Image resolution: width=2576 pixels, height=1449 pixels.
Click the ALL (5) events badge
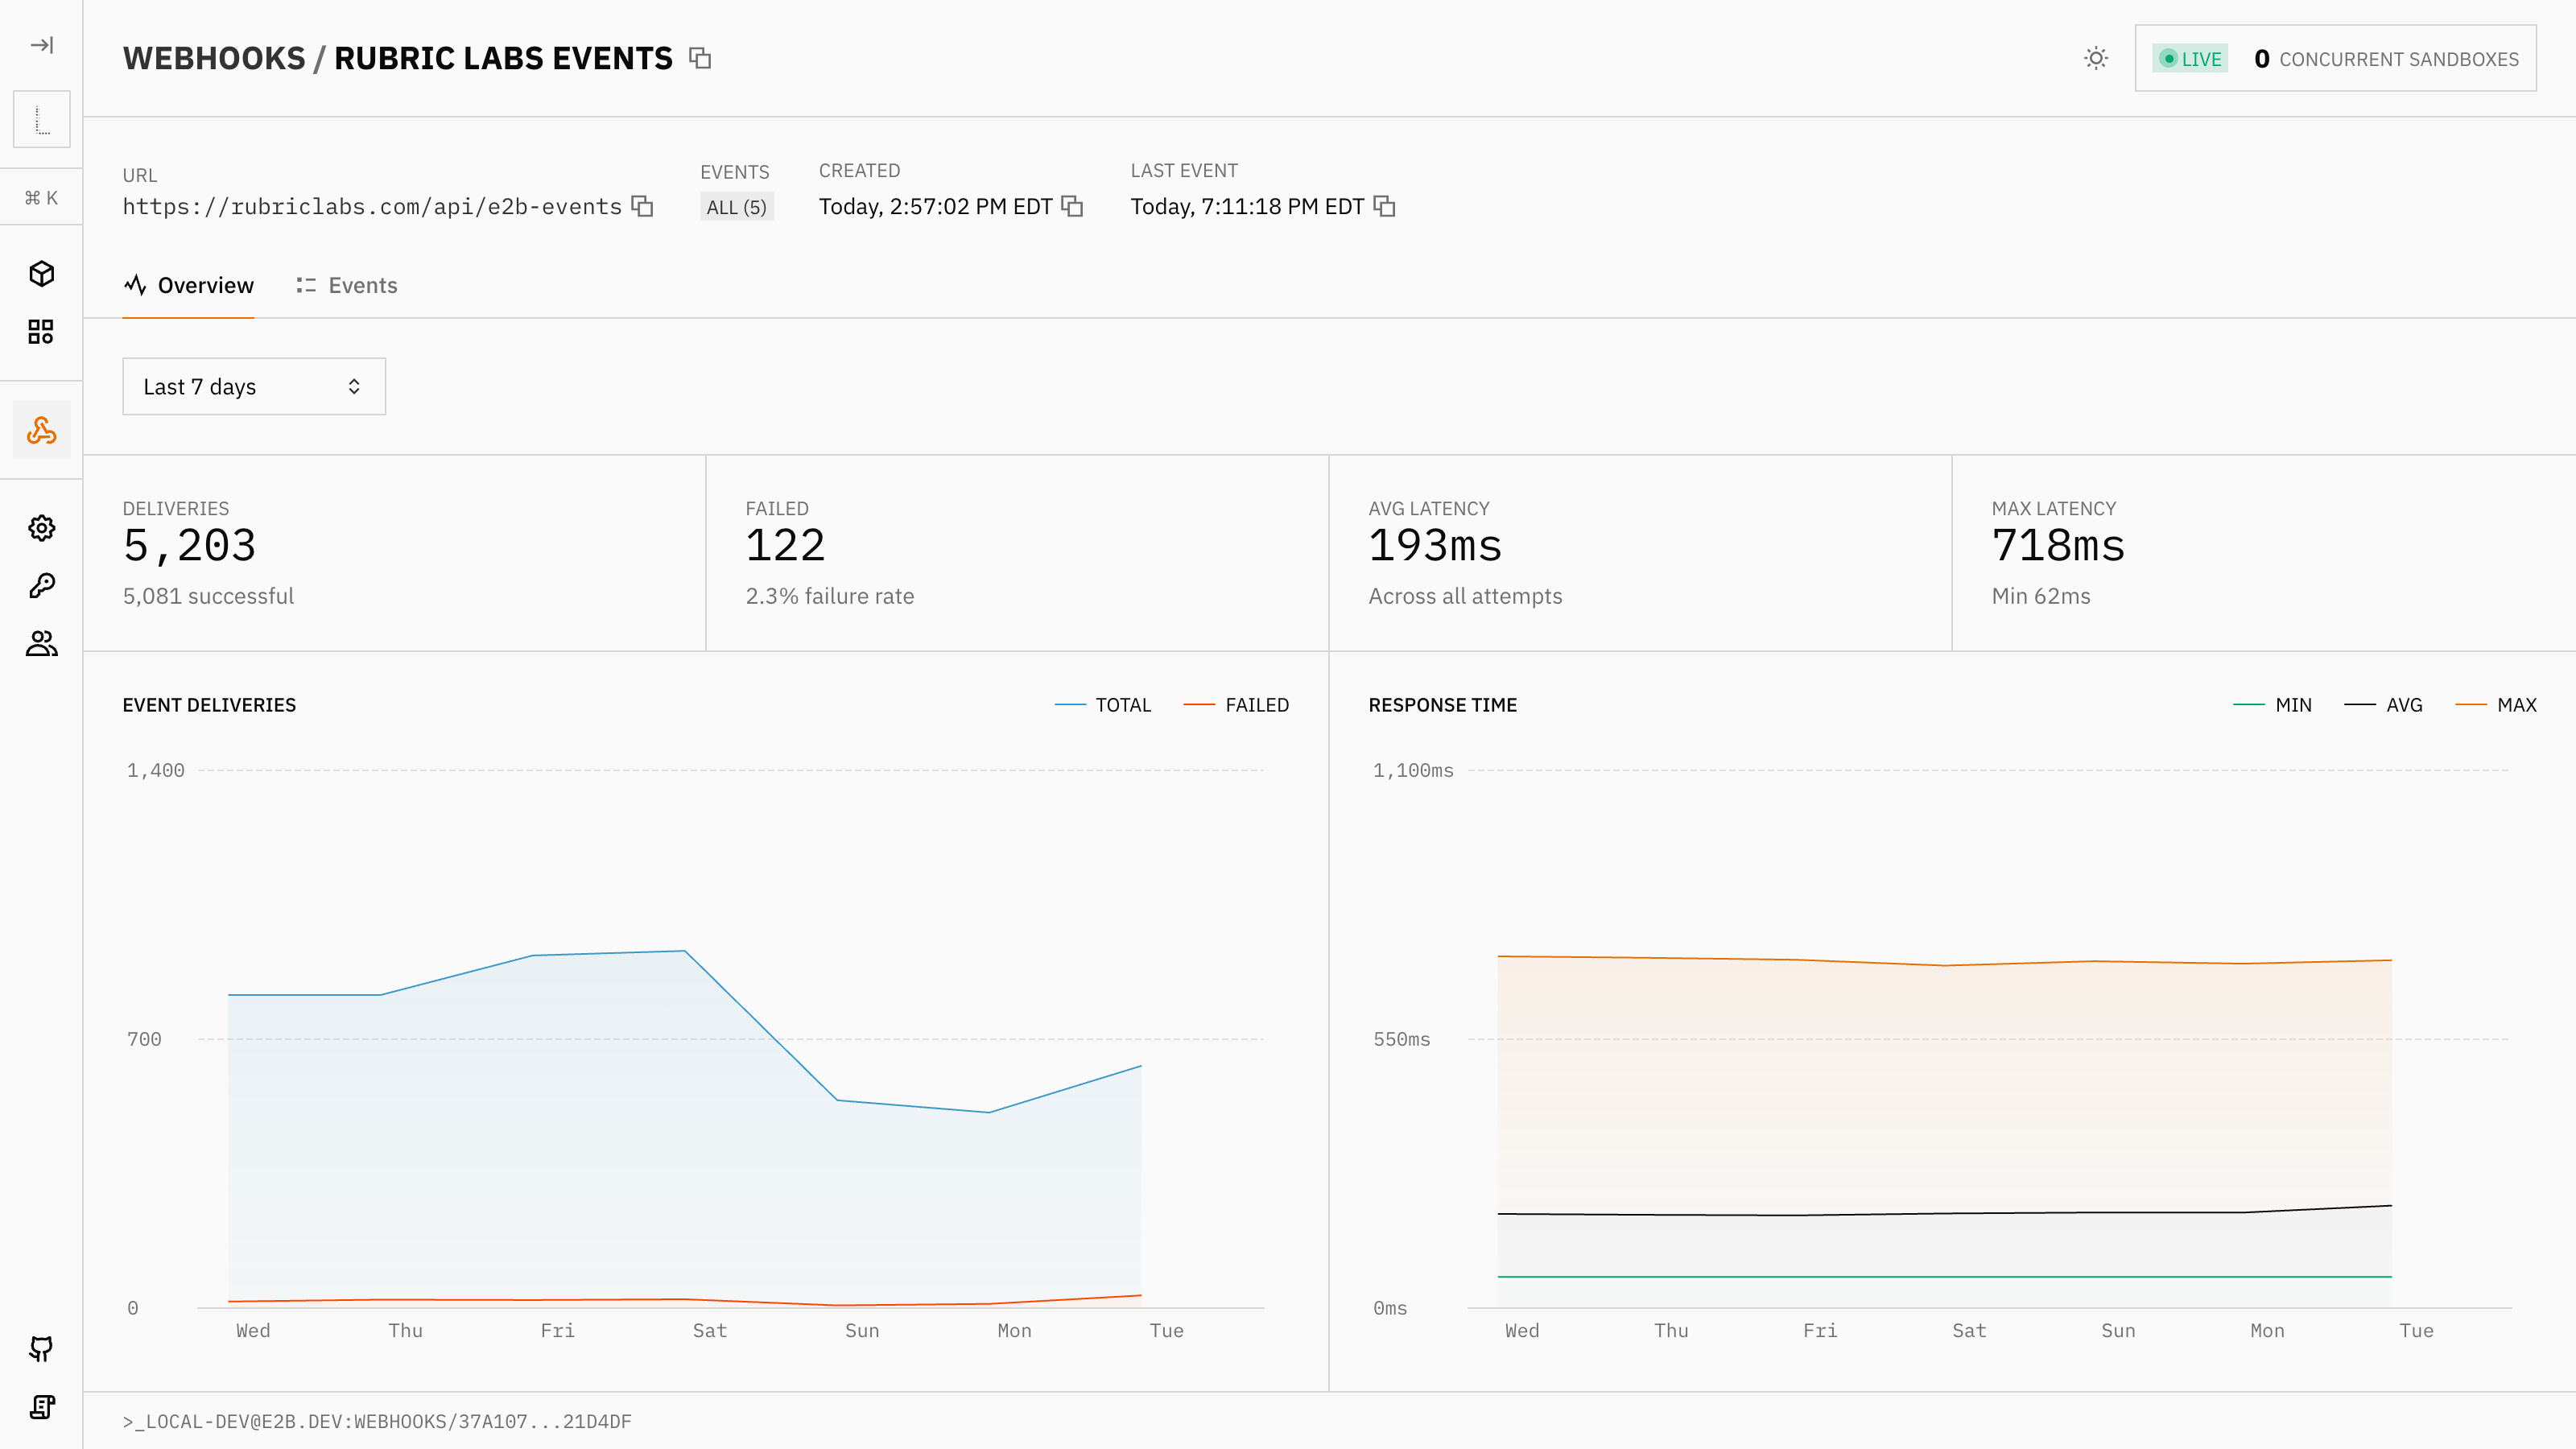click(x=736, y=207)
